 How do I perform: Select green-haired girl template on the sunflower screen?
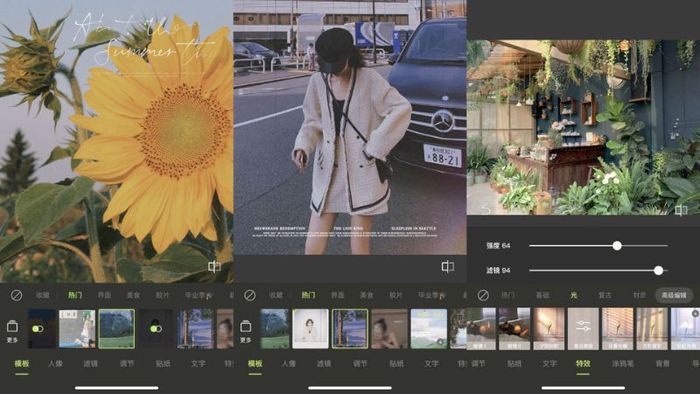[77, 329]
